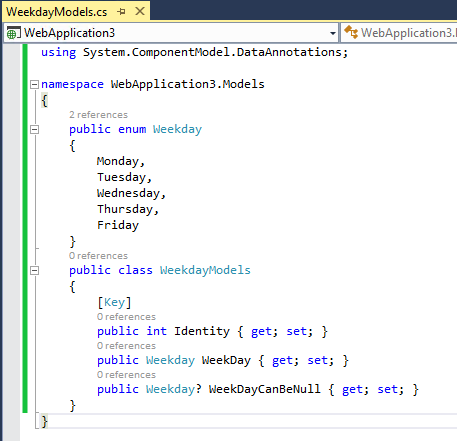
Task: Click the 'using' keyword
Action: click(59, 52)
